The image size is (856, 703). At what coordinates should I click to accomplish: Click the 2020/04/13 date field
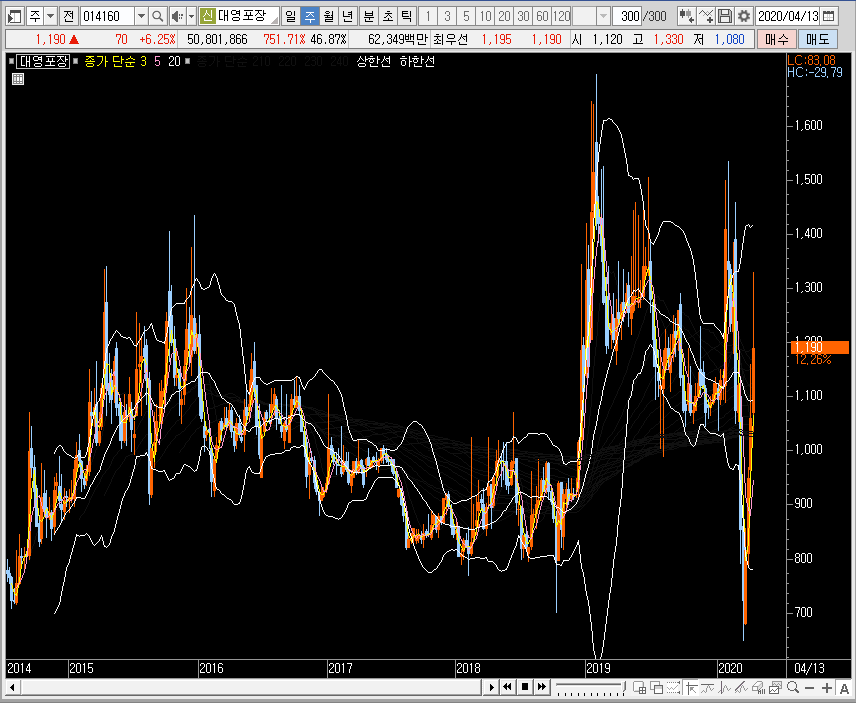click(x=788, y=16)
